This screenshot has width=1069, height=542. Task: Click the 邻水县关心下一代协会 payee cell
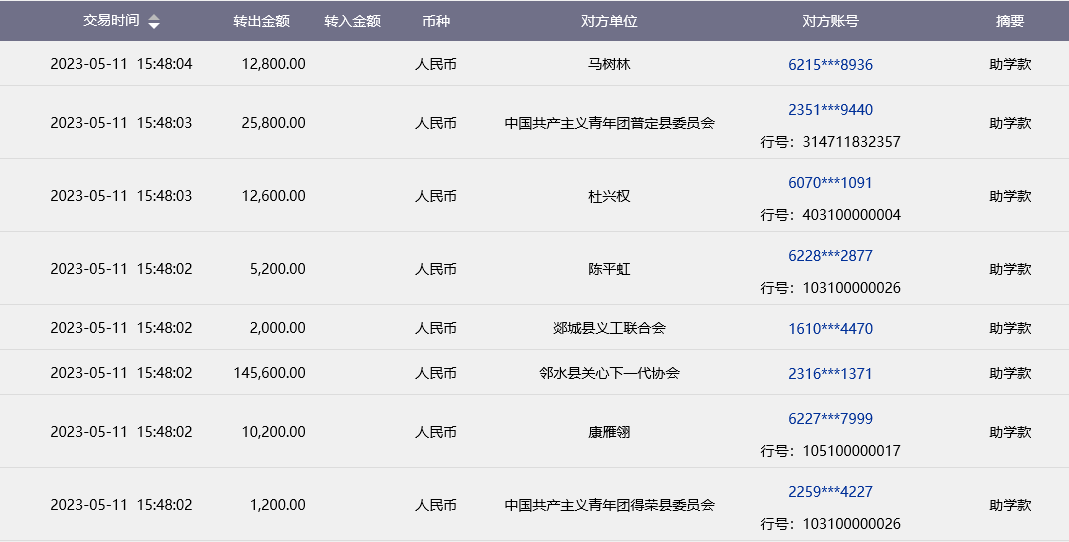point(609,374)
